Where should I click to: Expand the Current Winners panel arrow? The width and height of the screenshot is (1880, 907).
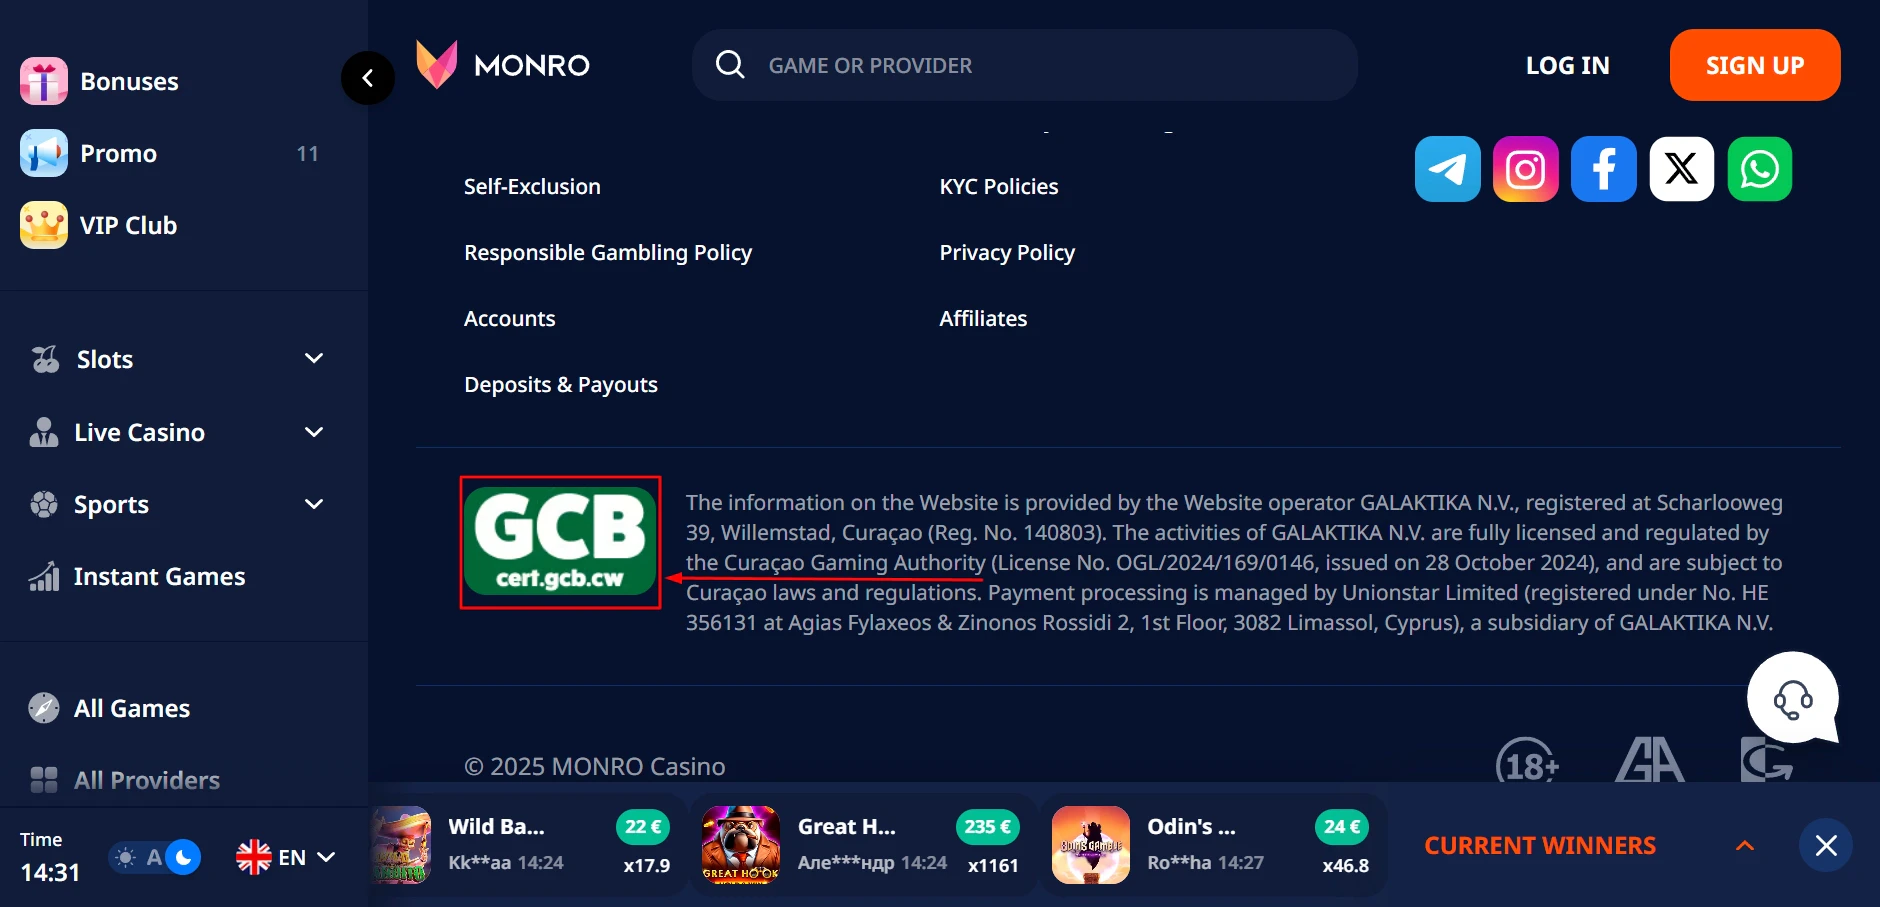[x=1745, y=846]
